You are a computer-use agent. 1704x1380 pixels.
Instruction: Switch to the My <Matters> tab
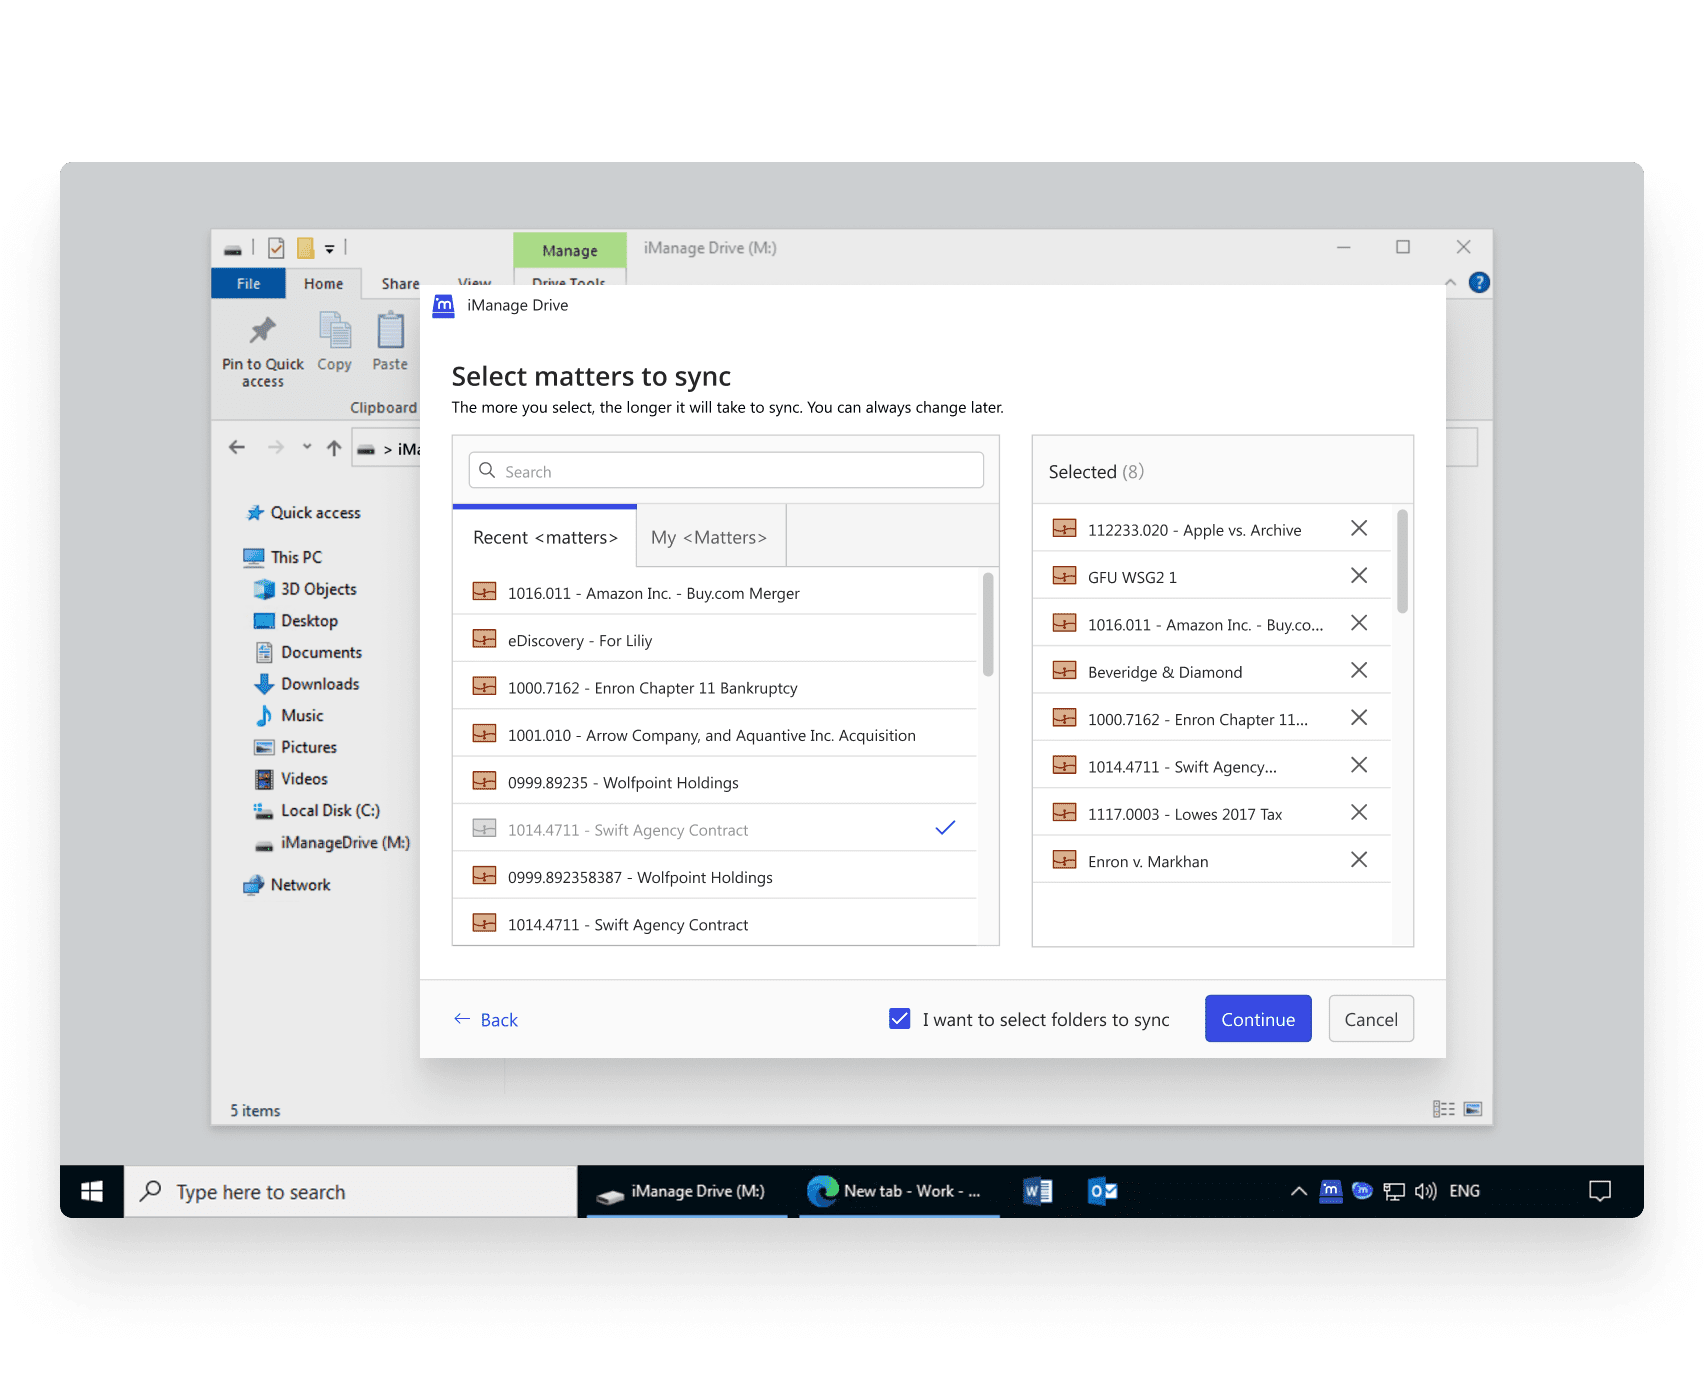click(x=709, y=537)
